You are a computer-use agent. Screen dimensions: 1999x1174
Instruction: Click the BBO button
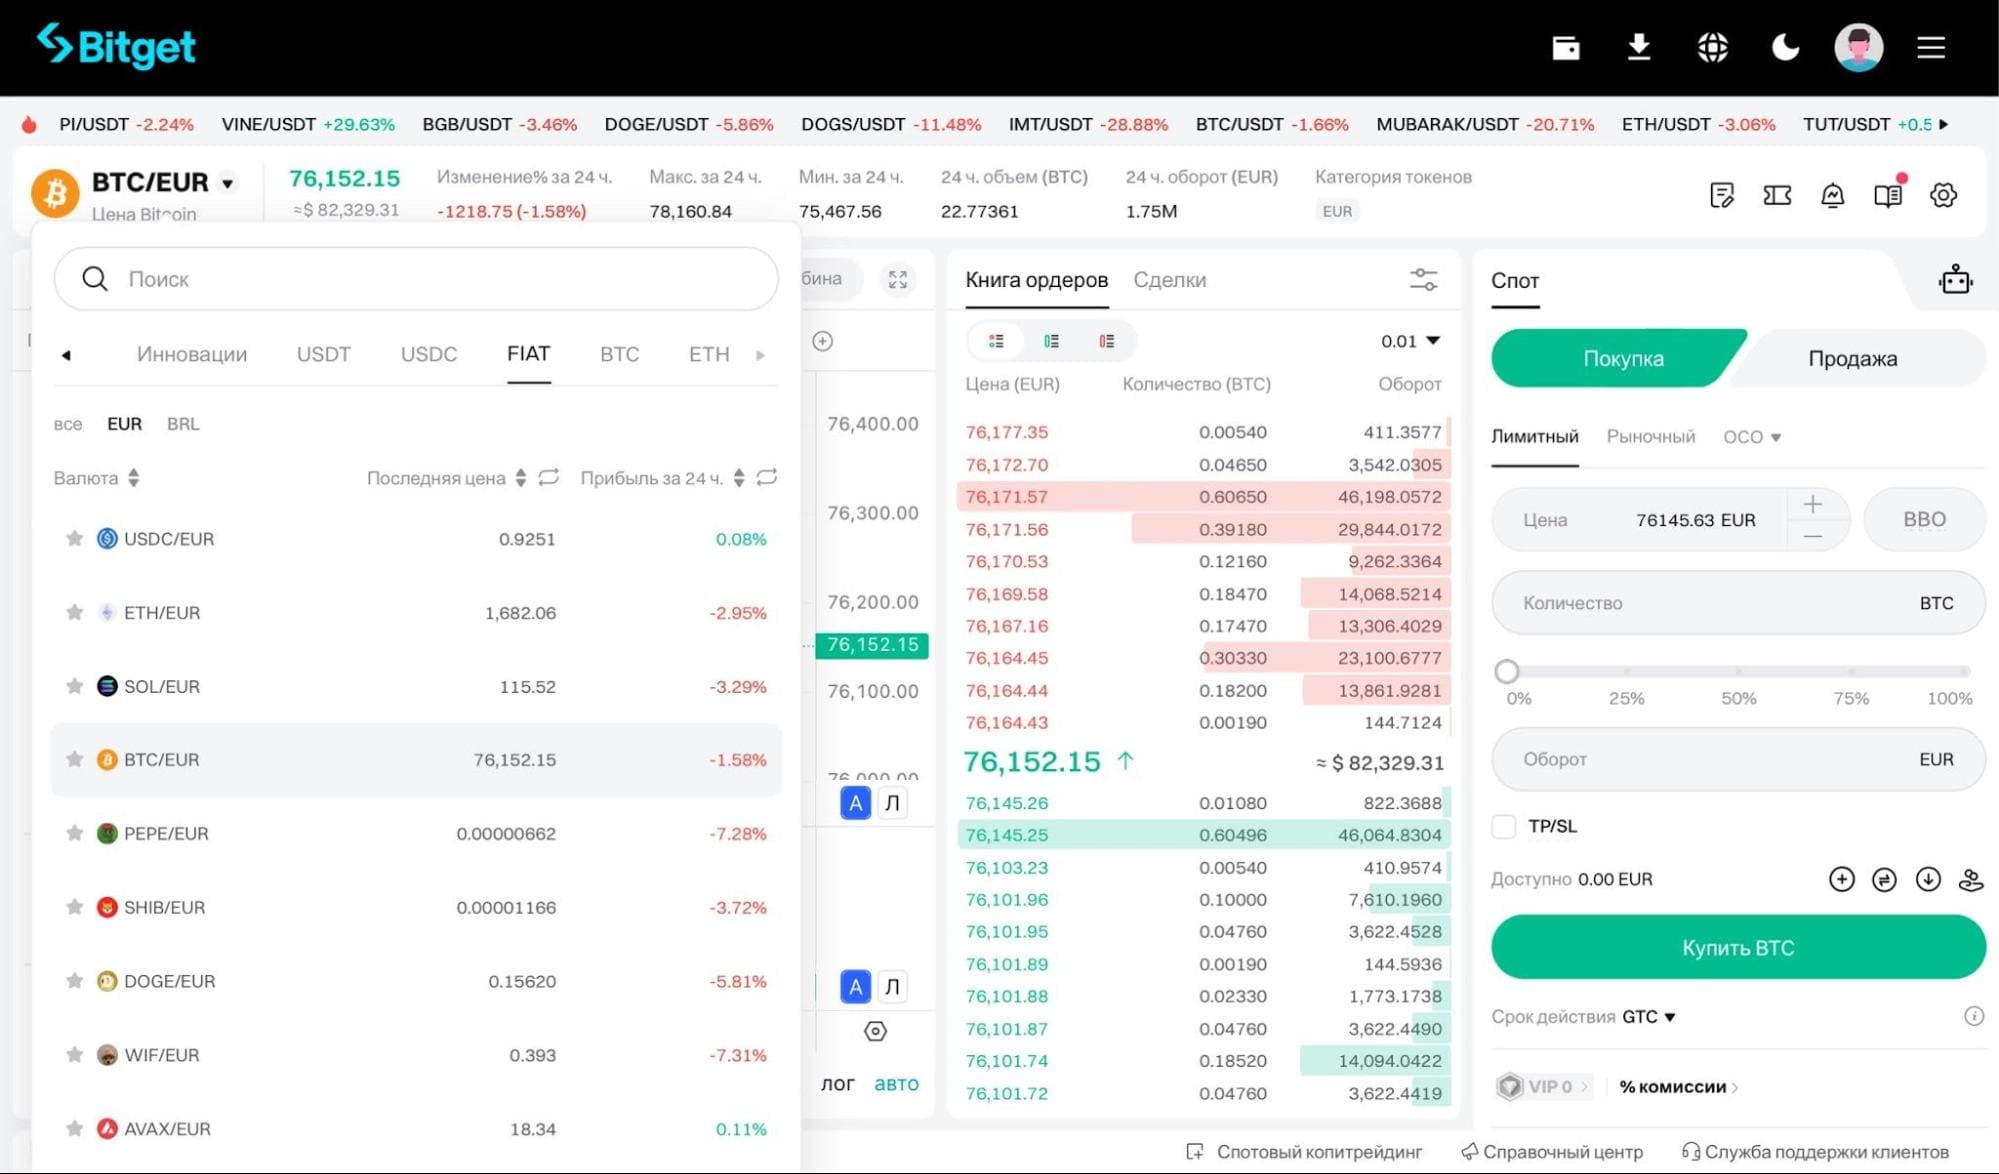1924,519
